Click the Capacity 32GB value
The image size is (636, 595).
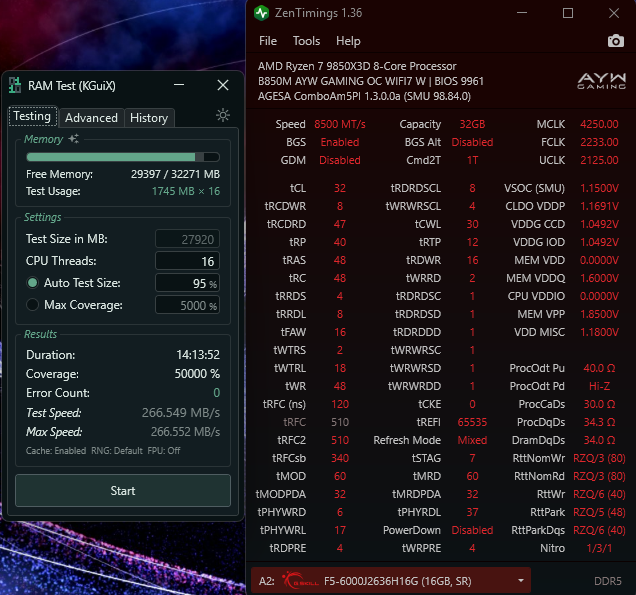tap(472, 124)
